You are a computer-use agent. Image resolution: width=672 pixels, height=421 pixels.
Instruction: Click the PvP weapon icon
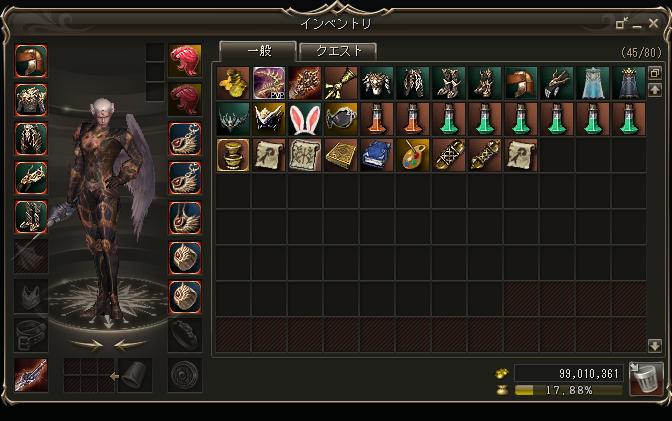pyautogui.click(x=269, y=83)
